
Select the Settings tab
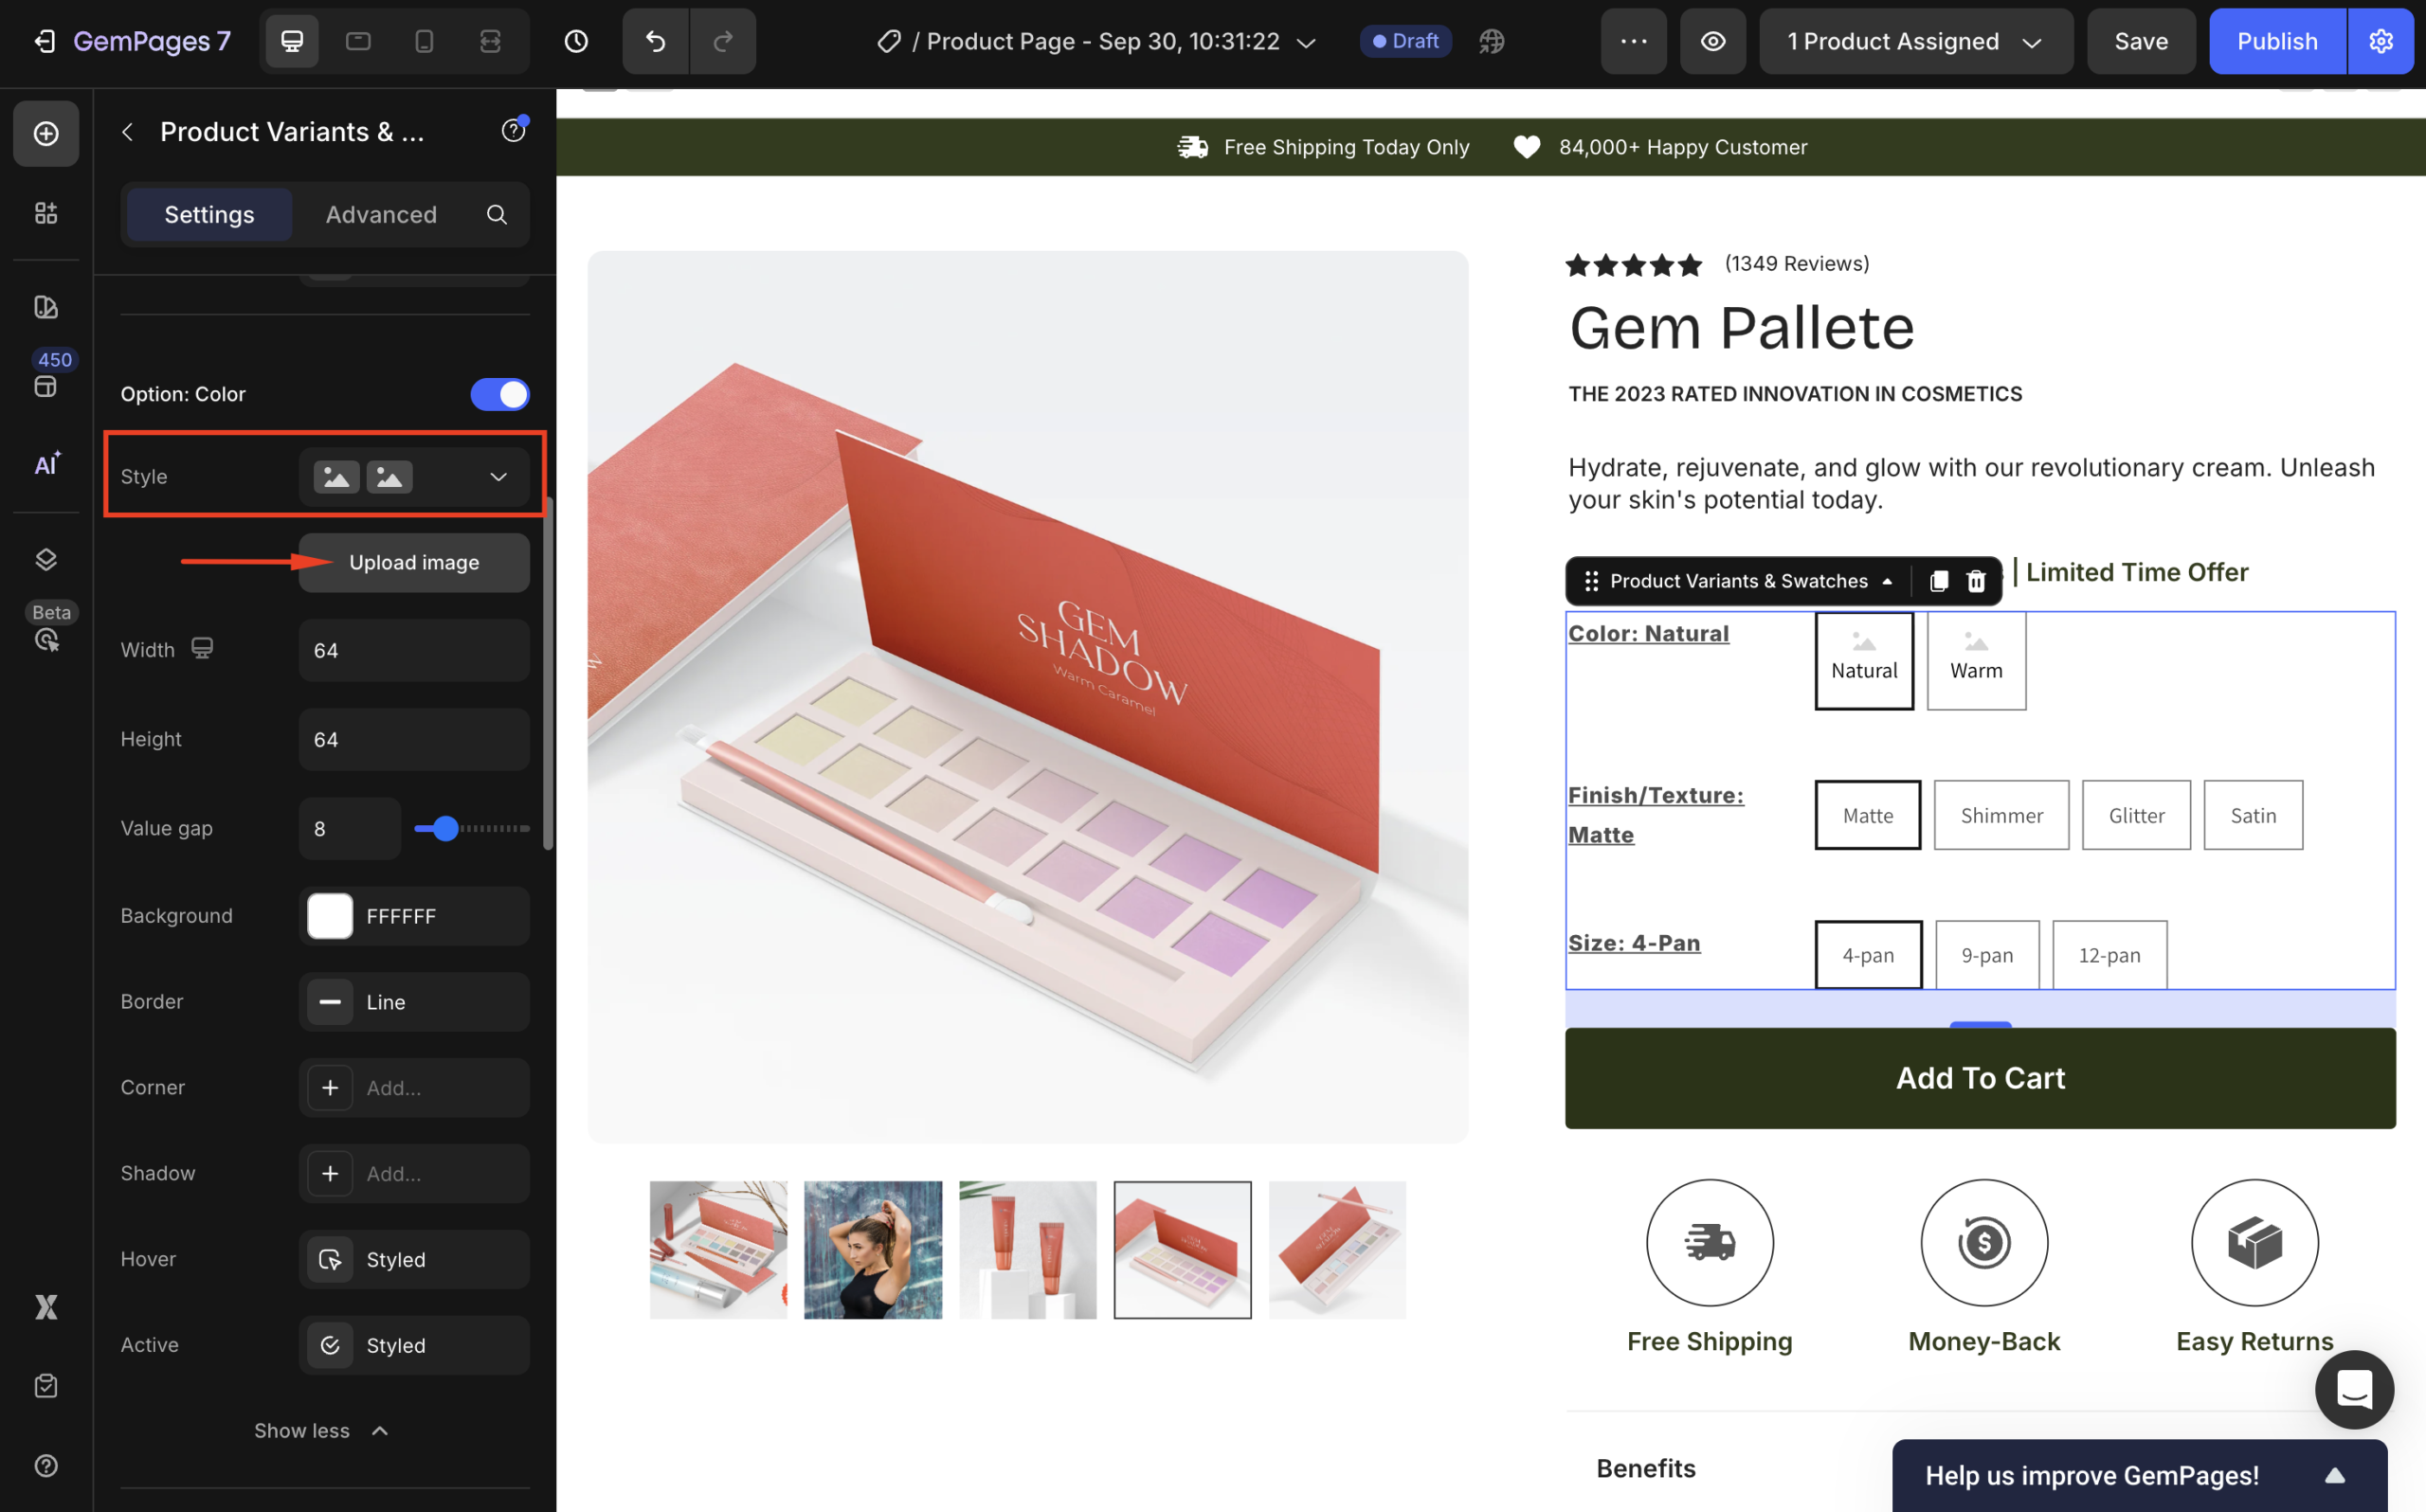point(209,214)
